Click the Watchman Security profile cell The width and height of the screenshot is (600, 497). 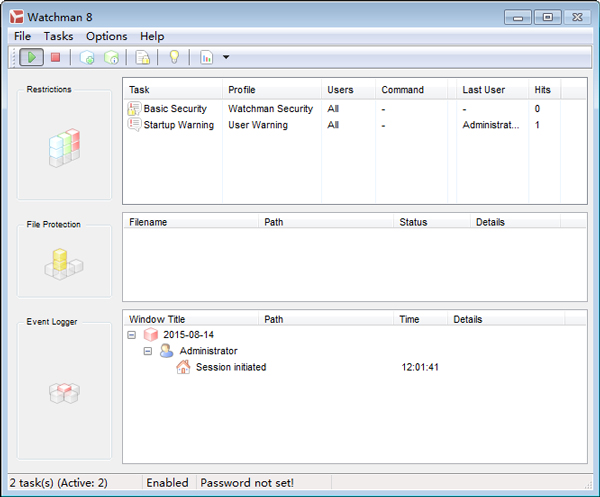(271, 109)
